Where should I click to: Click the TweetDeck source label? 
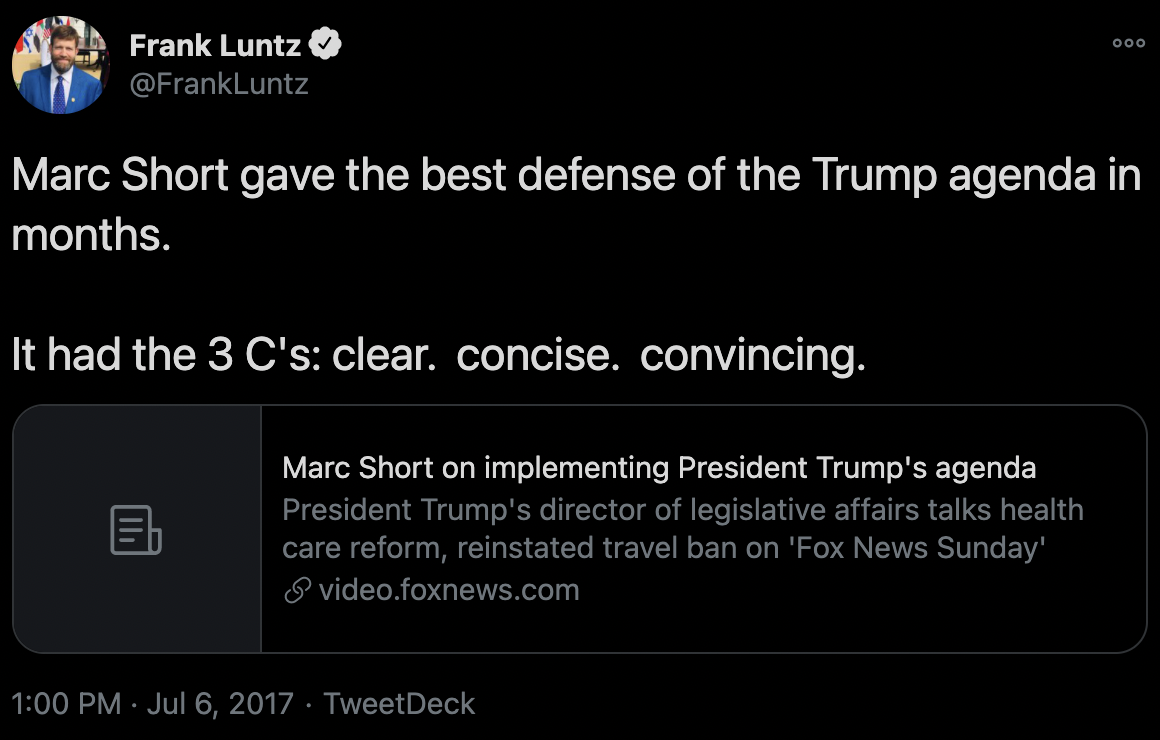[x=399, y=703]
